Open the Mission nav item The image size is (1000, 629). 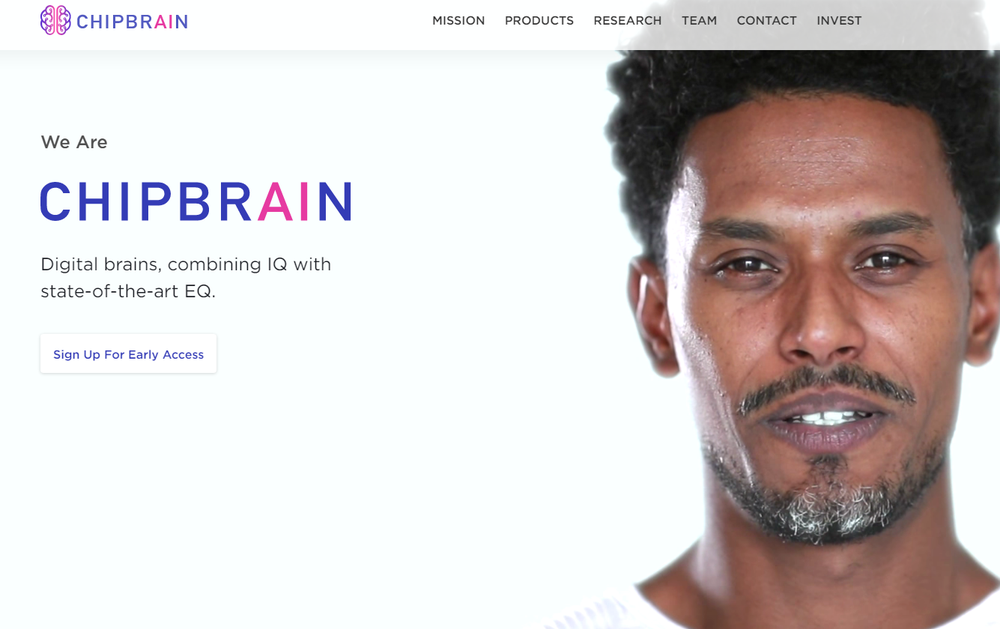pos(459,20)
